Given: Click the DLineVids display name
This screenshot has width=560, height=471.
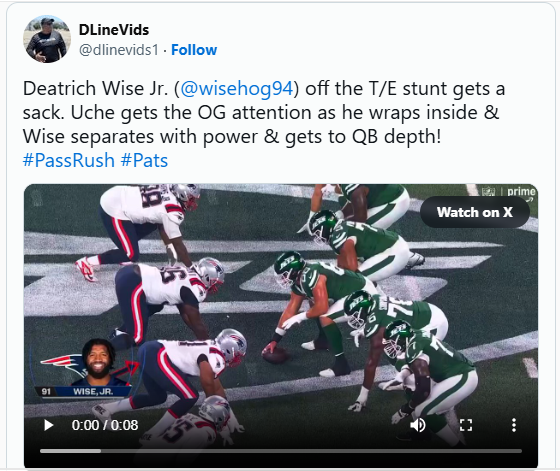Looking at the screenshot, I should click(x=114, y=30).
